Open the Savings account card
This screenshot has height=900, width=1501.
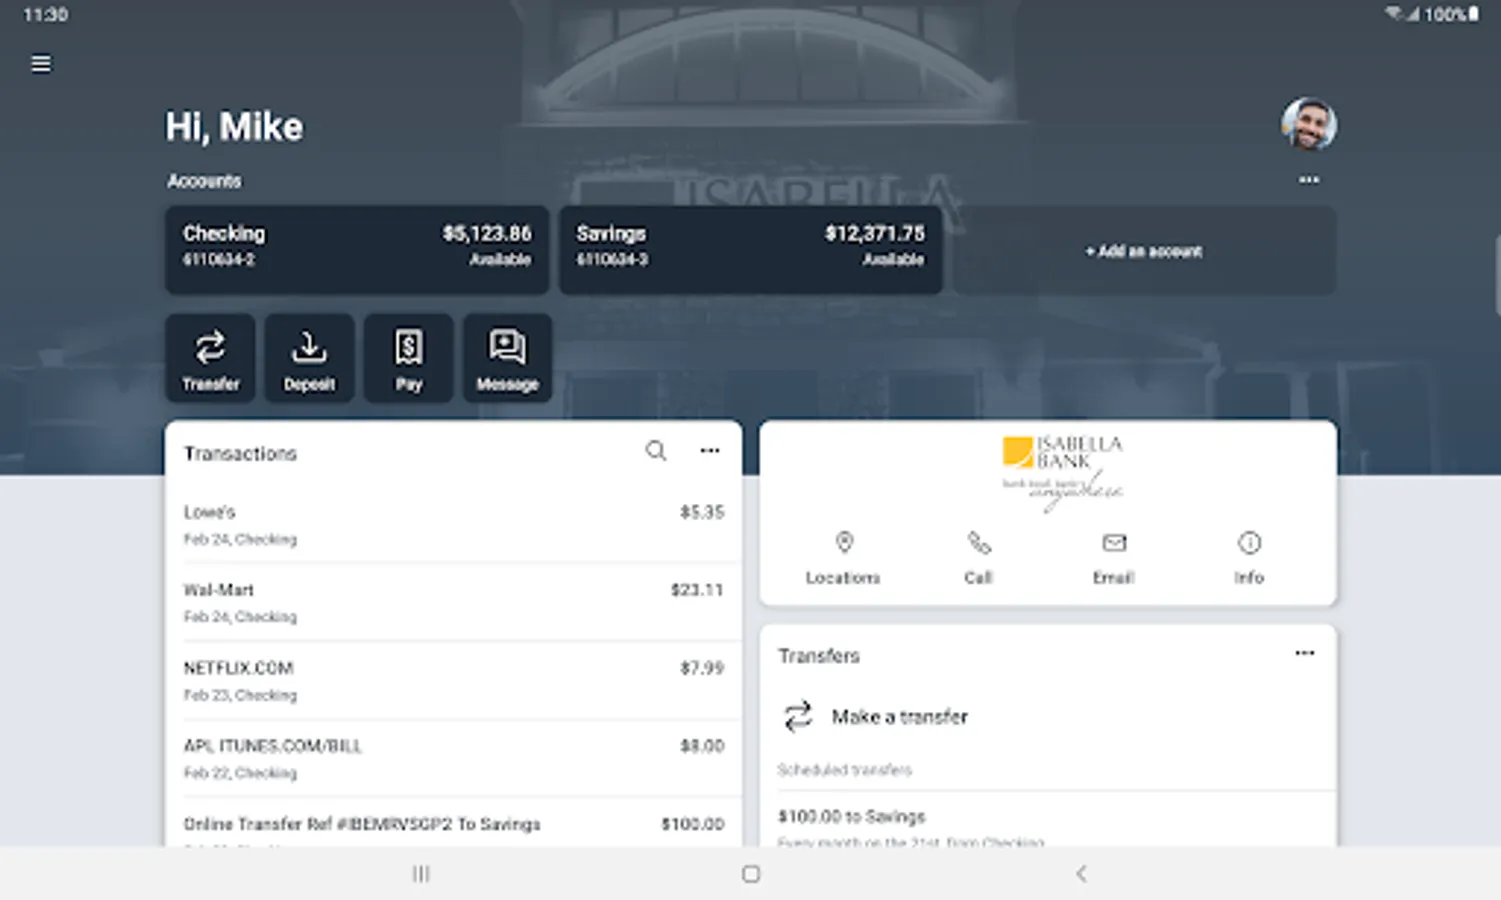pyautogui.click(x=750, y=250)
